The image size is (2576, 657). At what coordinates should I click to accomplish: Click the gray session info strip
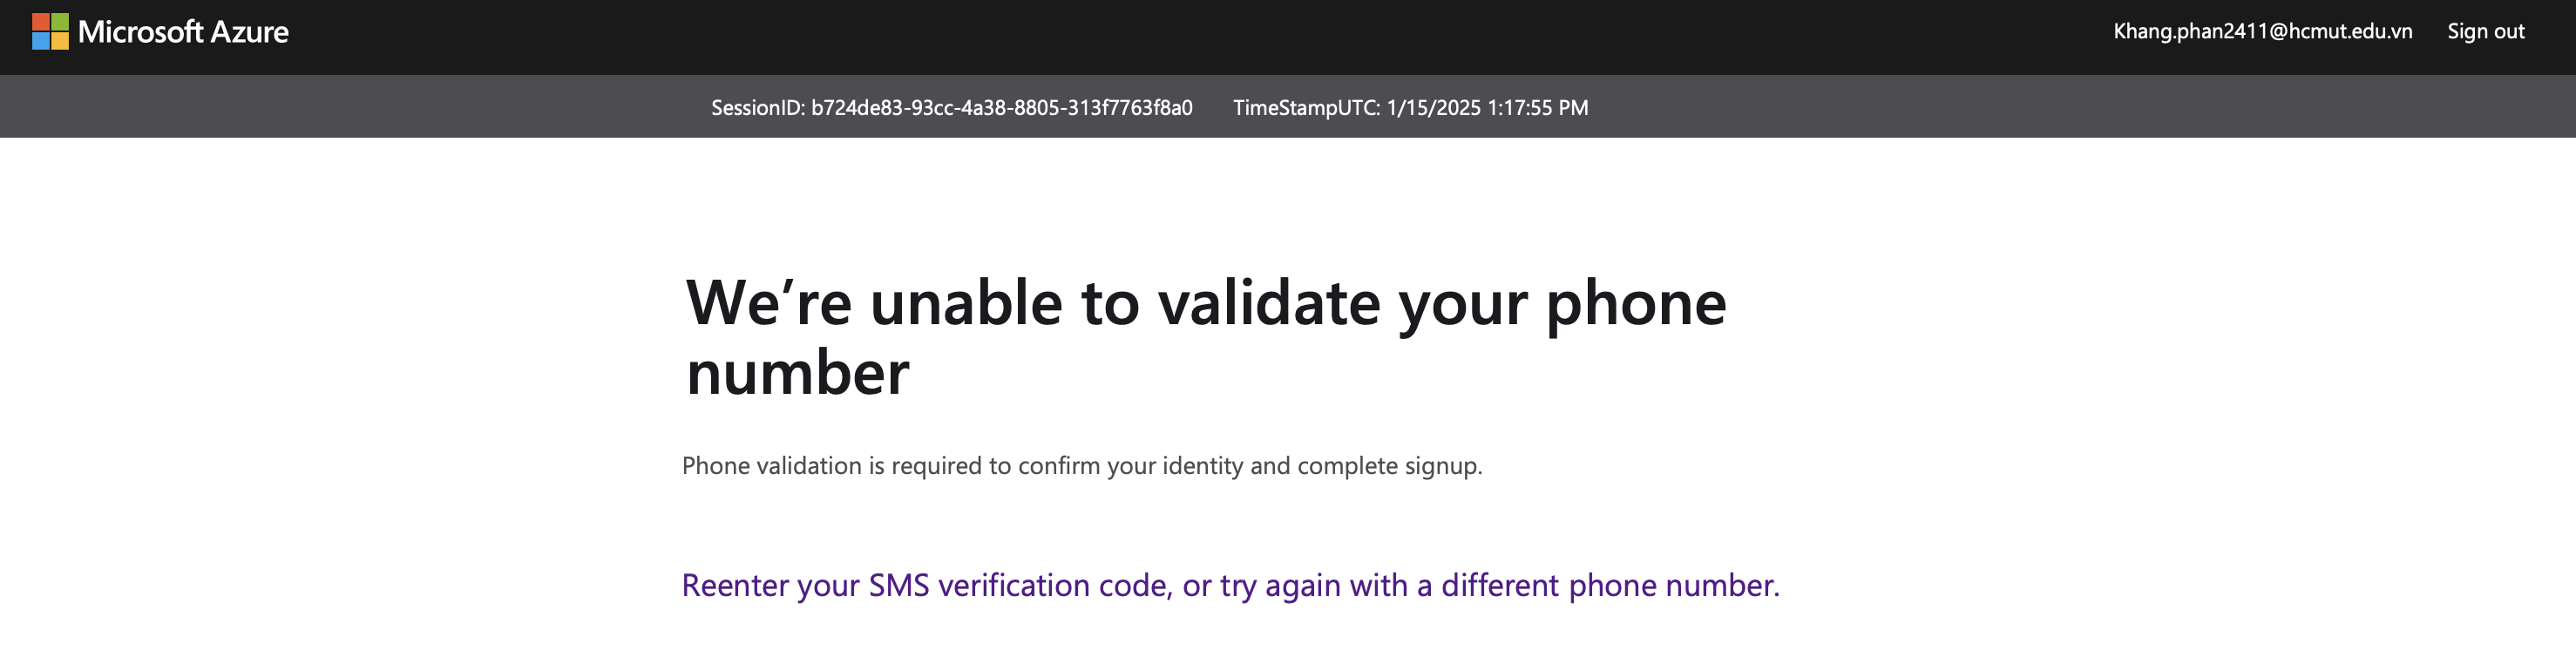(1288, 106)
